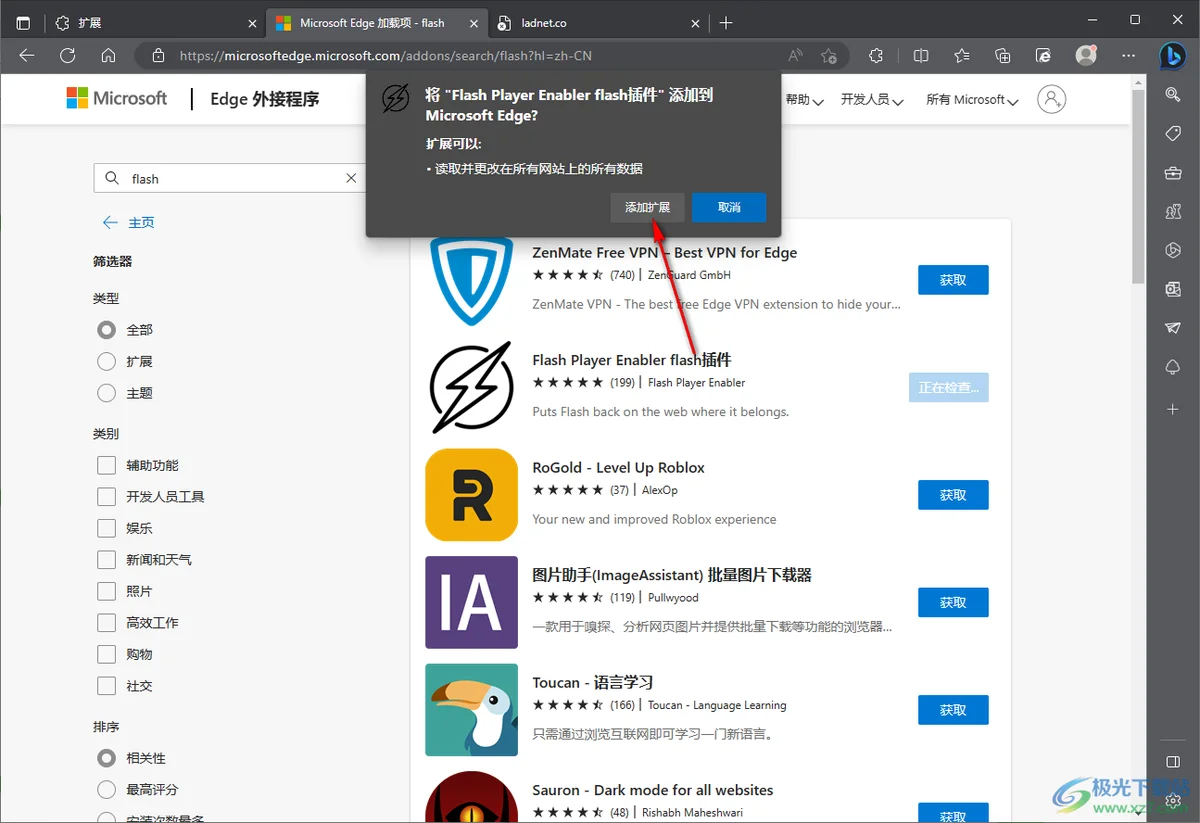This screenshot has height=823, width=1200.
Task: Activate Read aloud icon in address bar
Action: [x=795, y=56]
